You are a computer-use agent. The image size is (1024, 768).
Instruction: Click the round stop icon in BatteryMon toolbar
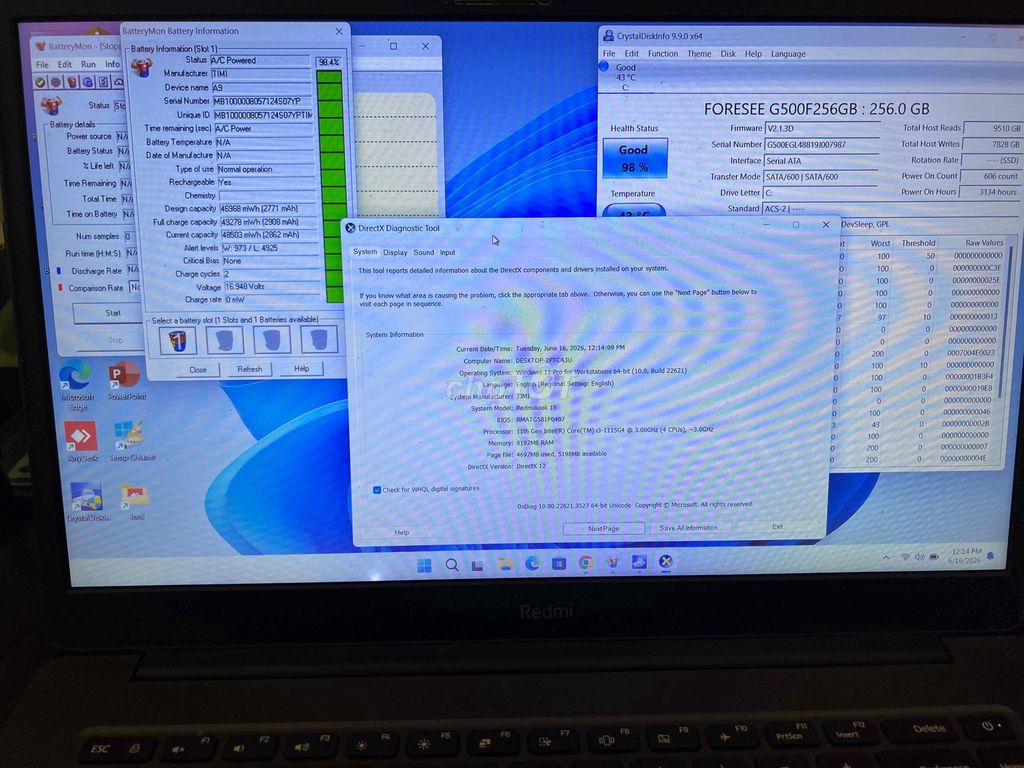coord(56,82)
